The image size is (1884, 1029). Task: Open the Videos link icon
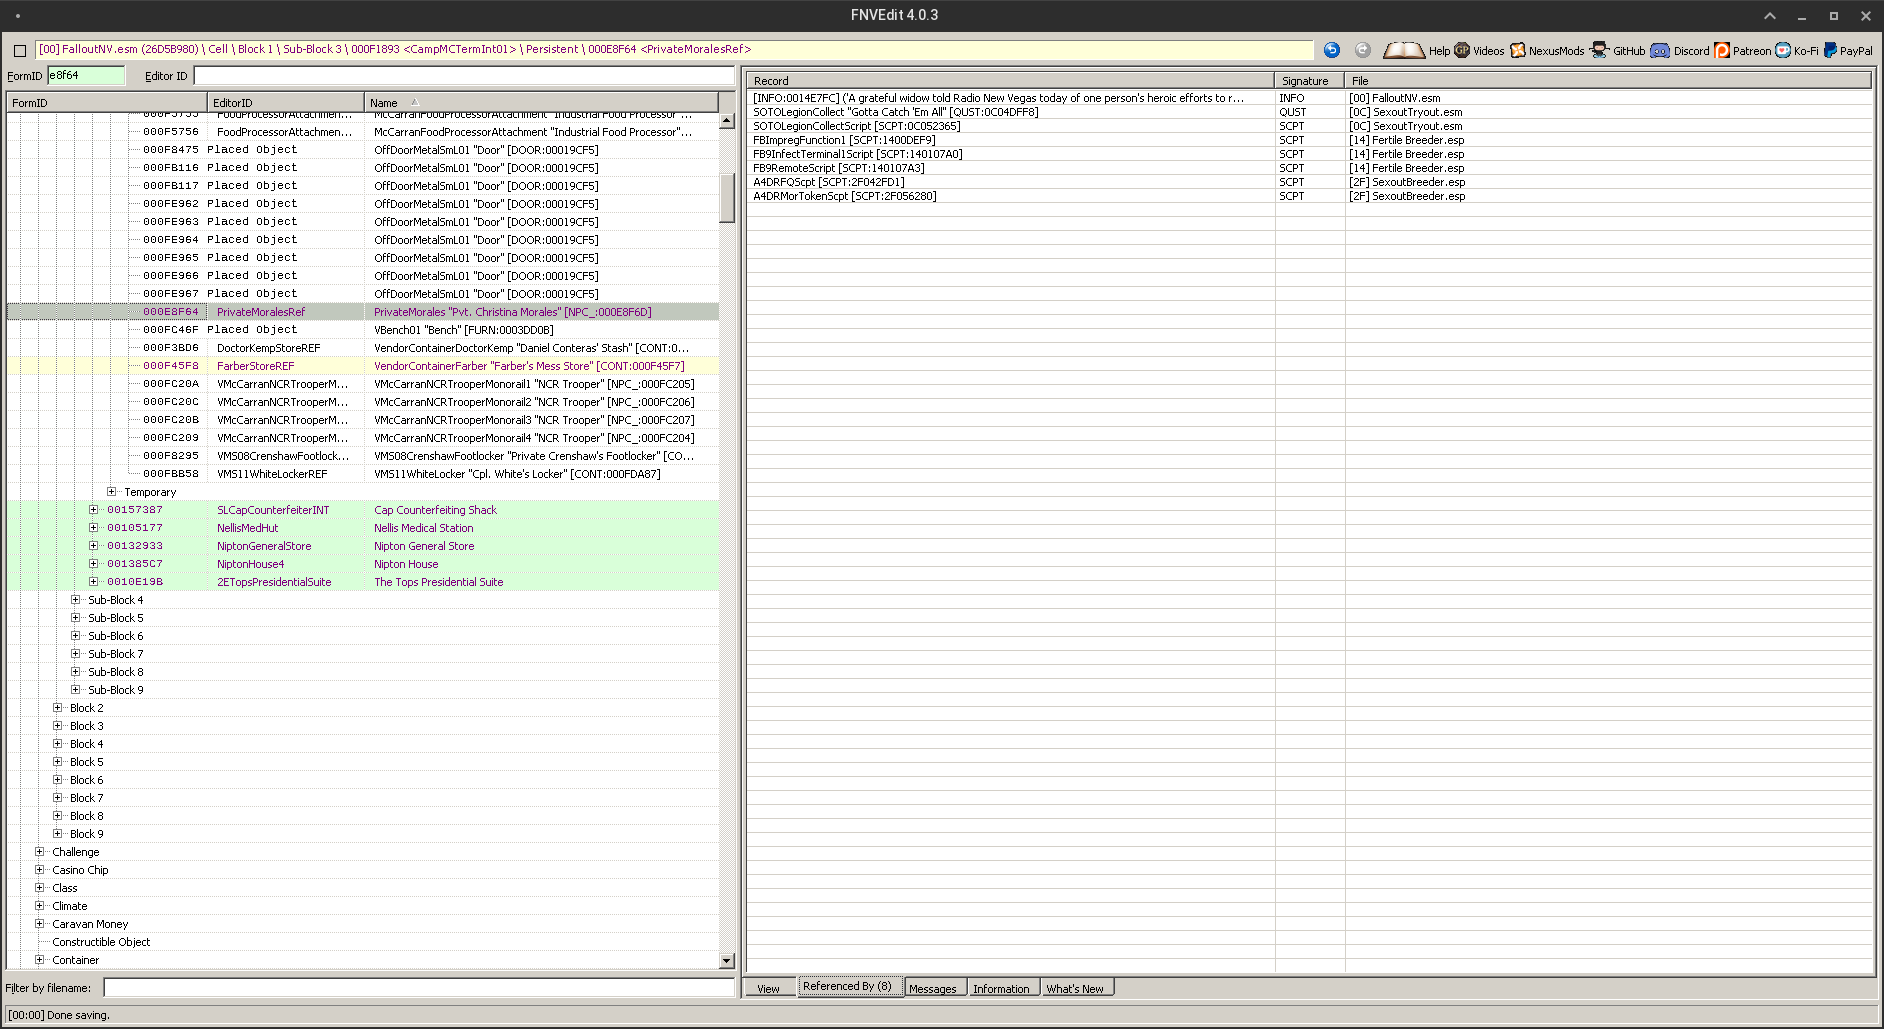click(x=1462, y=50)
